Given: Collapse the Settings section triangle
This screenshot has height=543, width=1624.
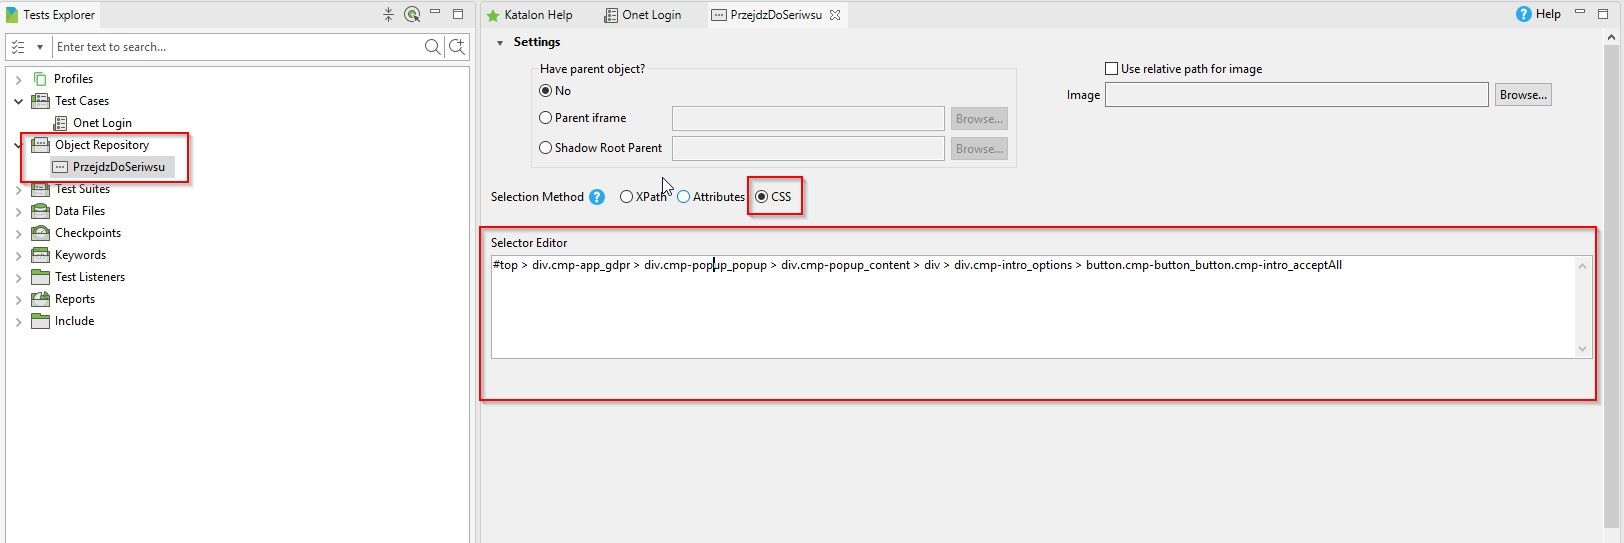Looking at the screenshot, I should pos(500,43).
